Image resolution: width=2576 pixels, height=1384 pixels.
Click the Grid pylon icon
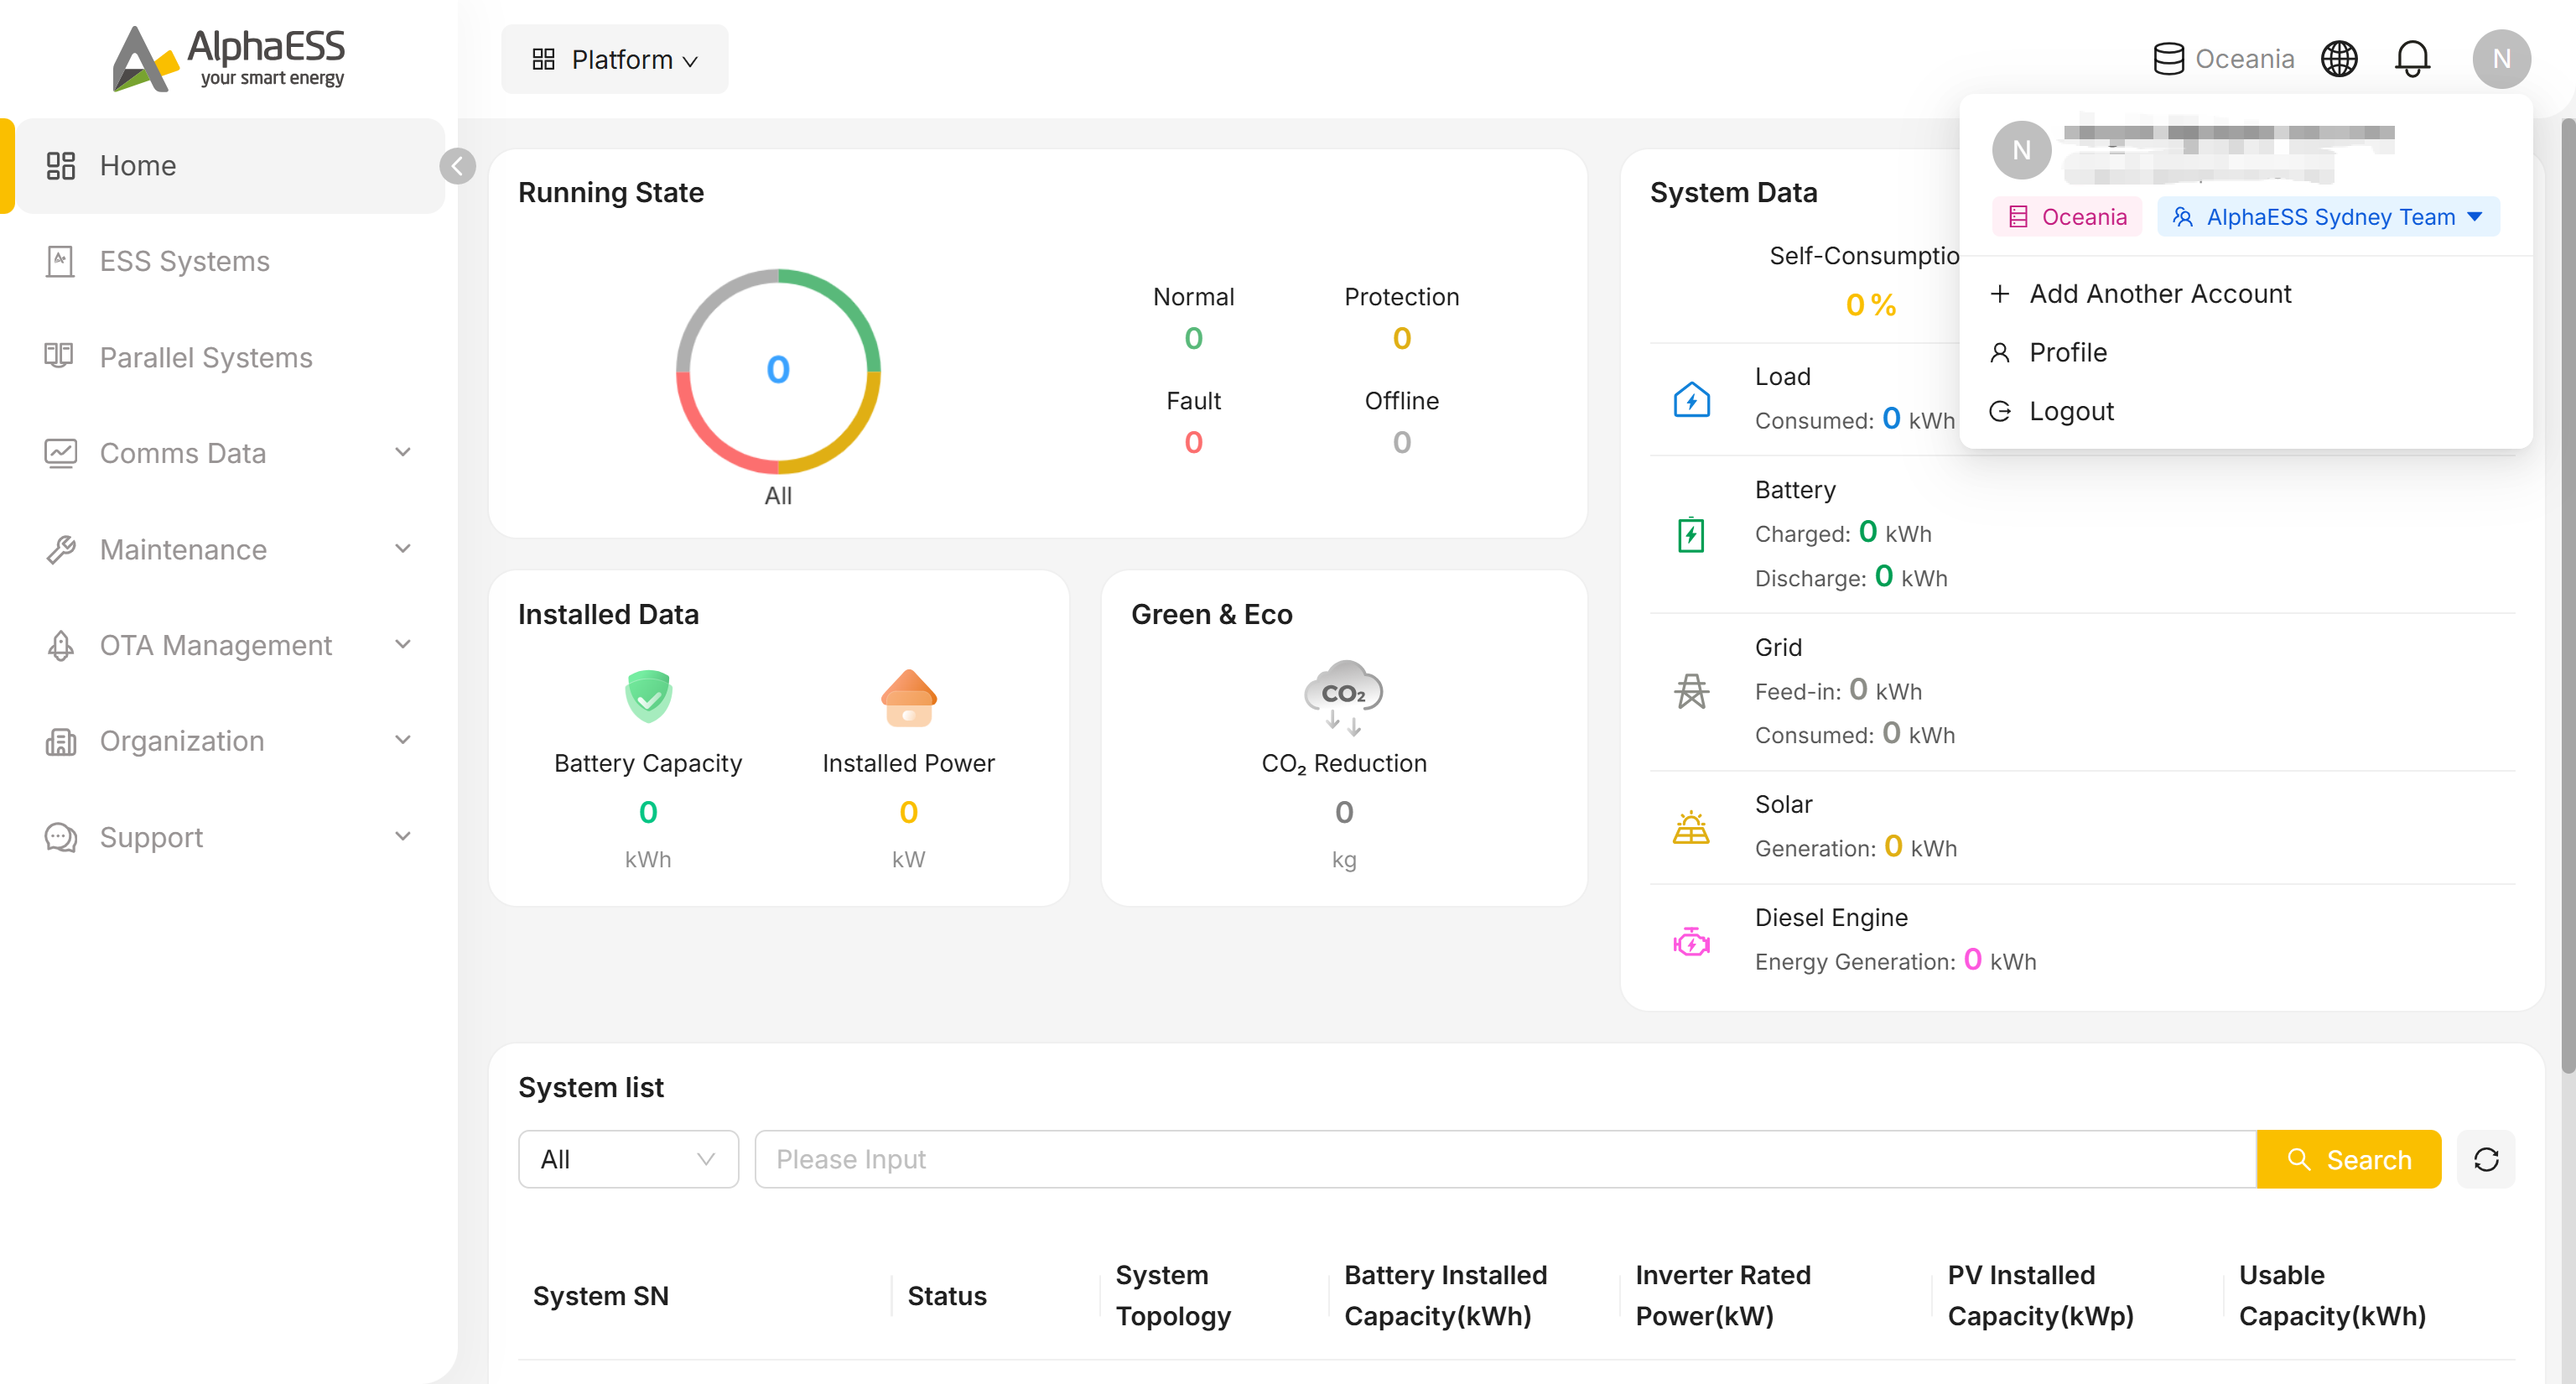tap(1691, 691)
